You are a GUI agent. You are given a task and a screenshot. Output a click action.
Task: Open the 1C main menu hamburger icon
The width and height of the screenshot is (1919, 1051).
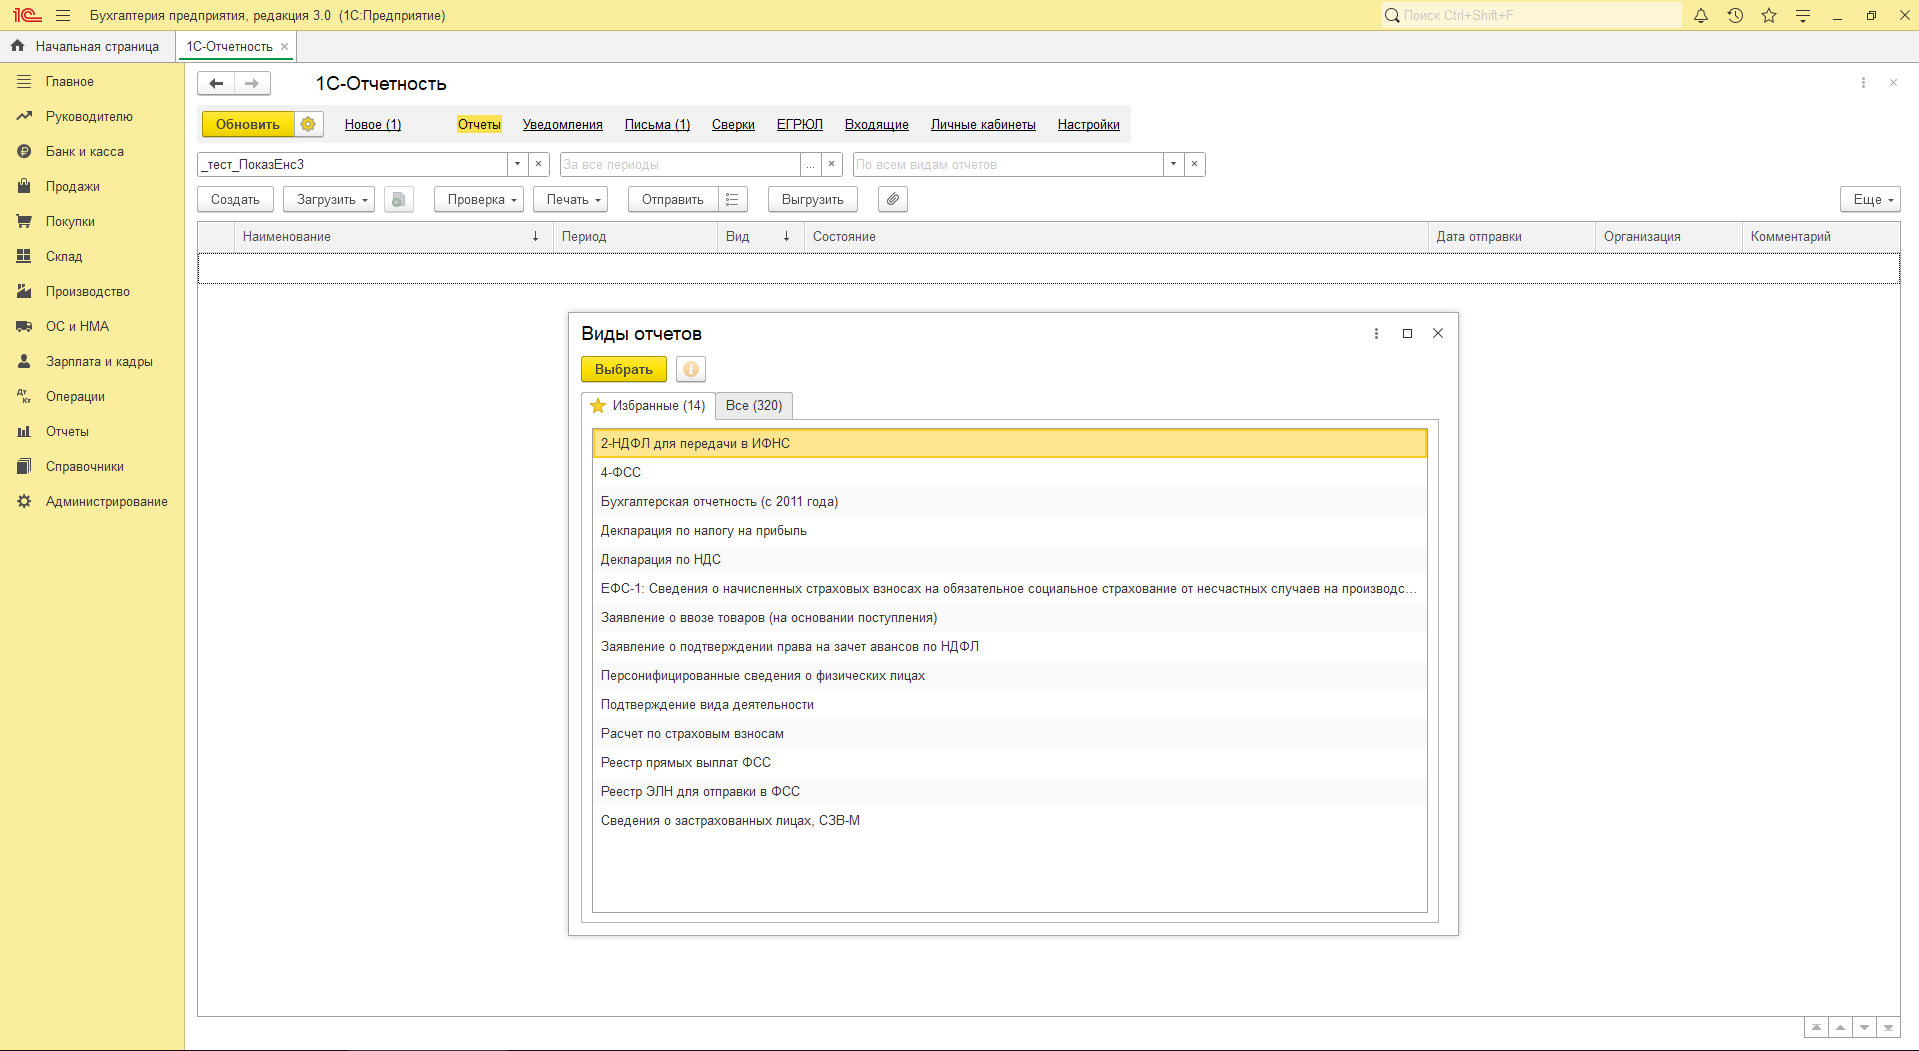[x=63, y=15]
